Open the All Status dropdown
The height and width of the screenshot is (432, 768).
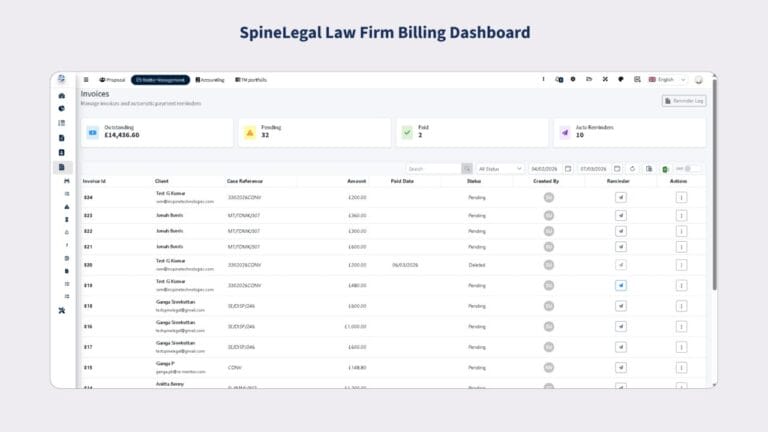point(500,169)
